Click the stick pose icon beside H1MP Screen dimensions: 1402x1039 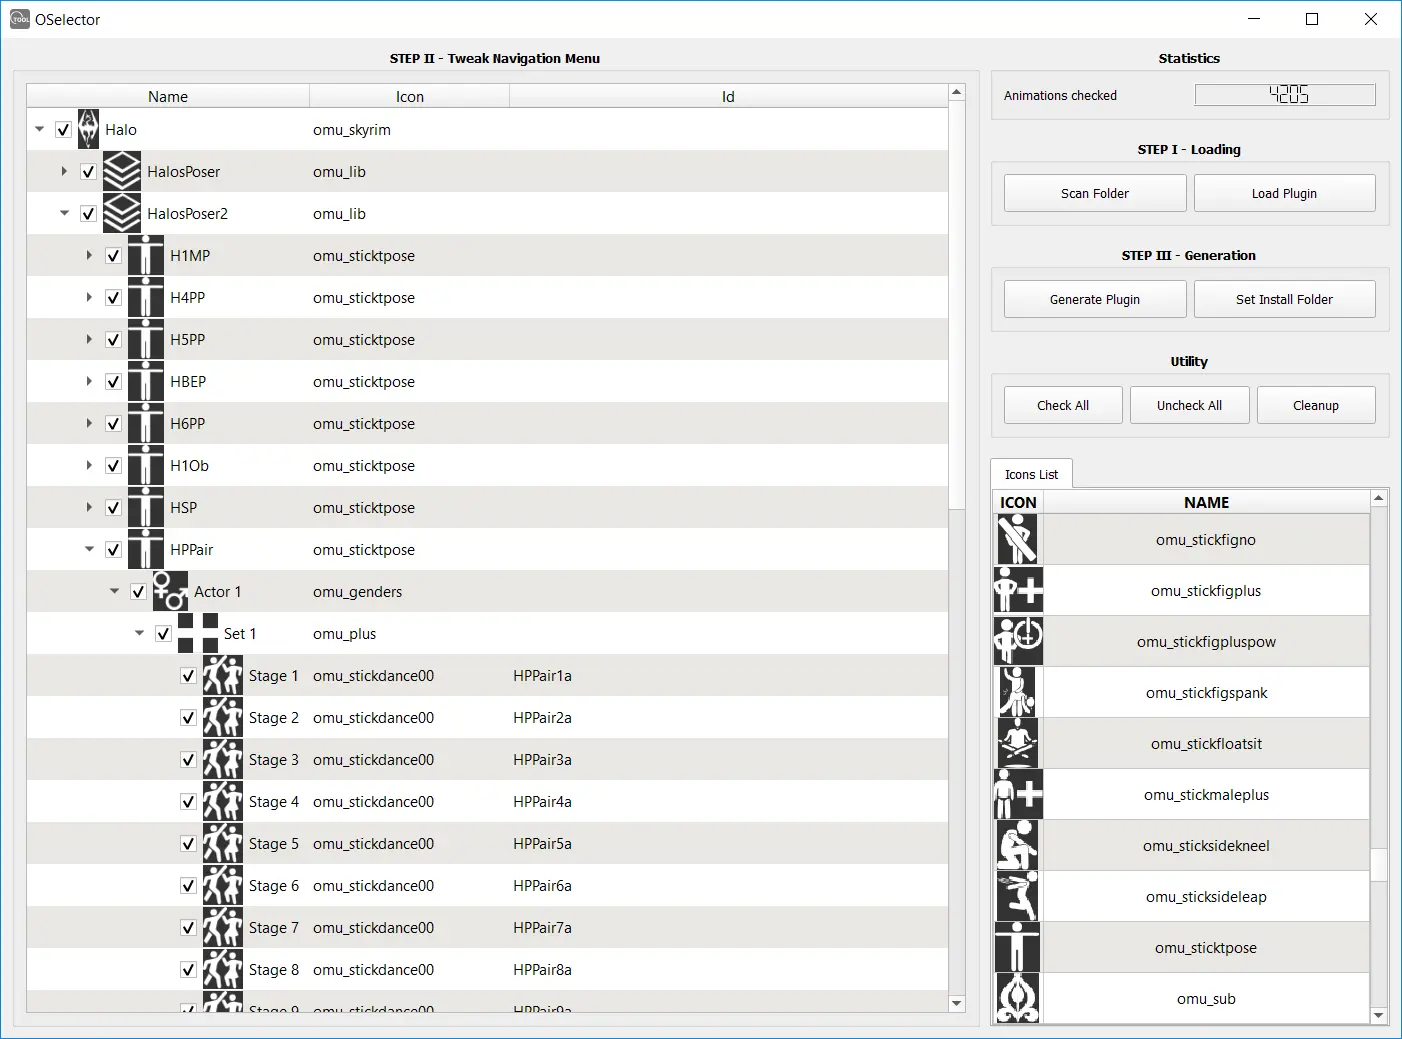click(x=146, y=256)
